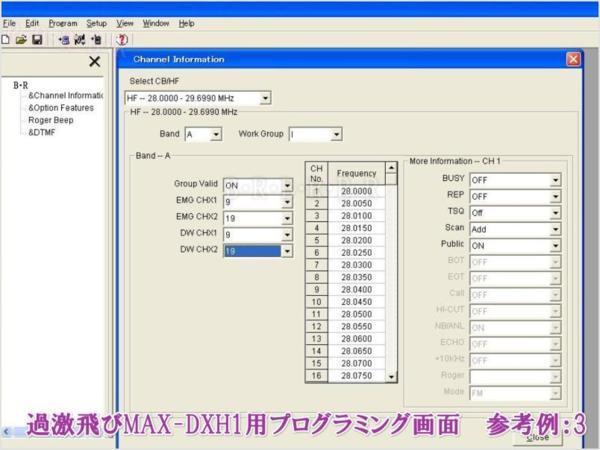Viewport: 600px width, 450px height.
Task: Click channel number 9 row header
Action: (x=316, y=290)
